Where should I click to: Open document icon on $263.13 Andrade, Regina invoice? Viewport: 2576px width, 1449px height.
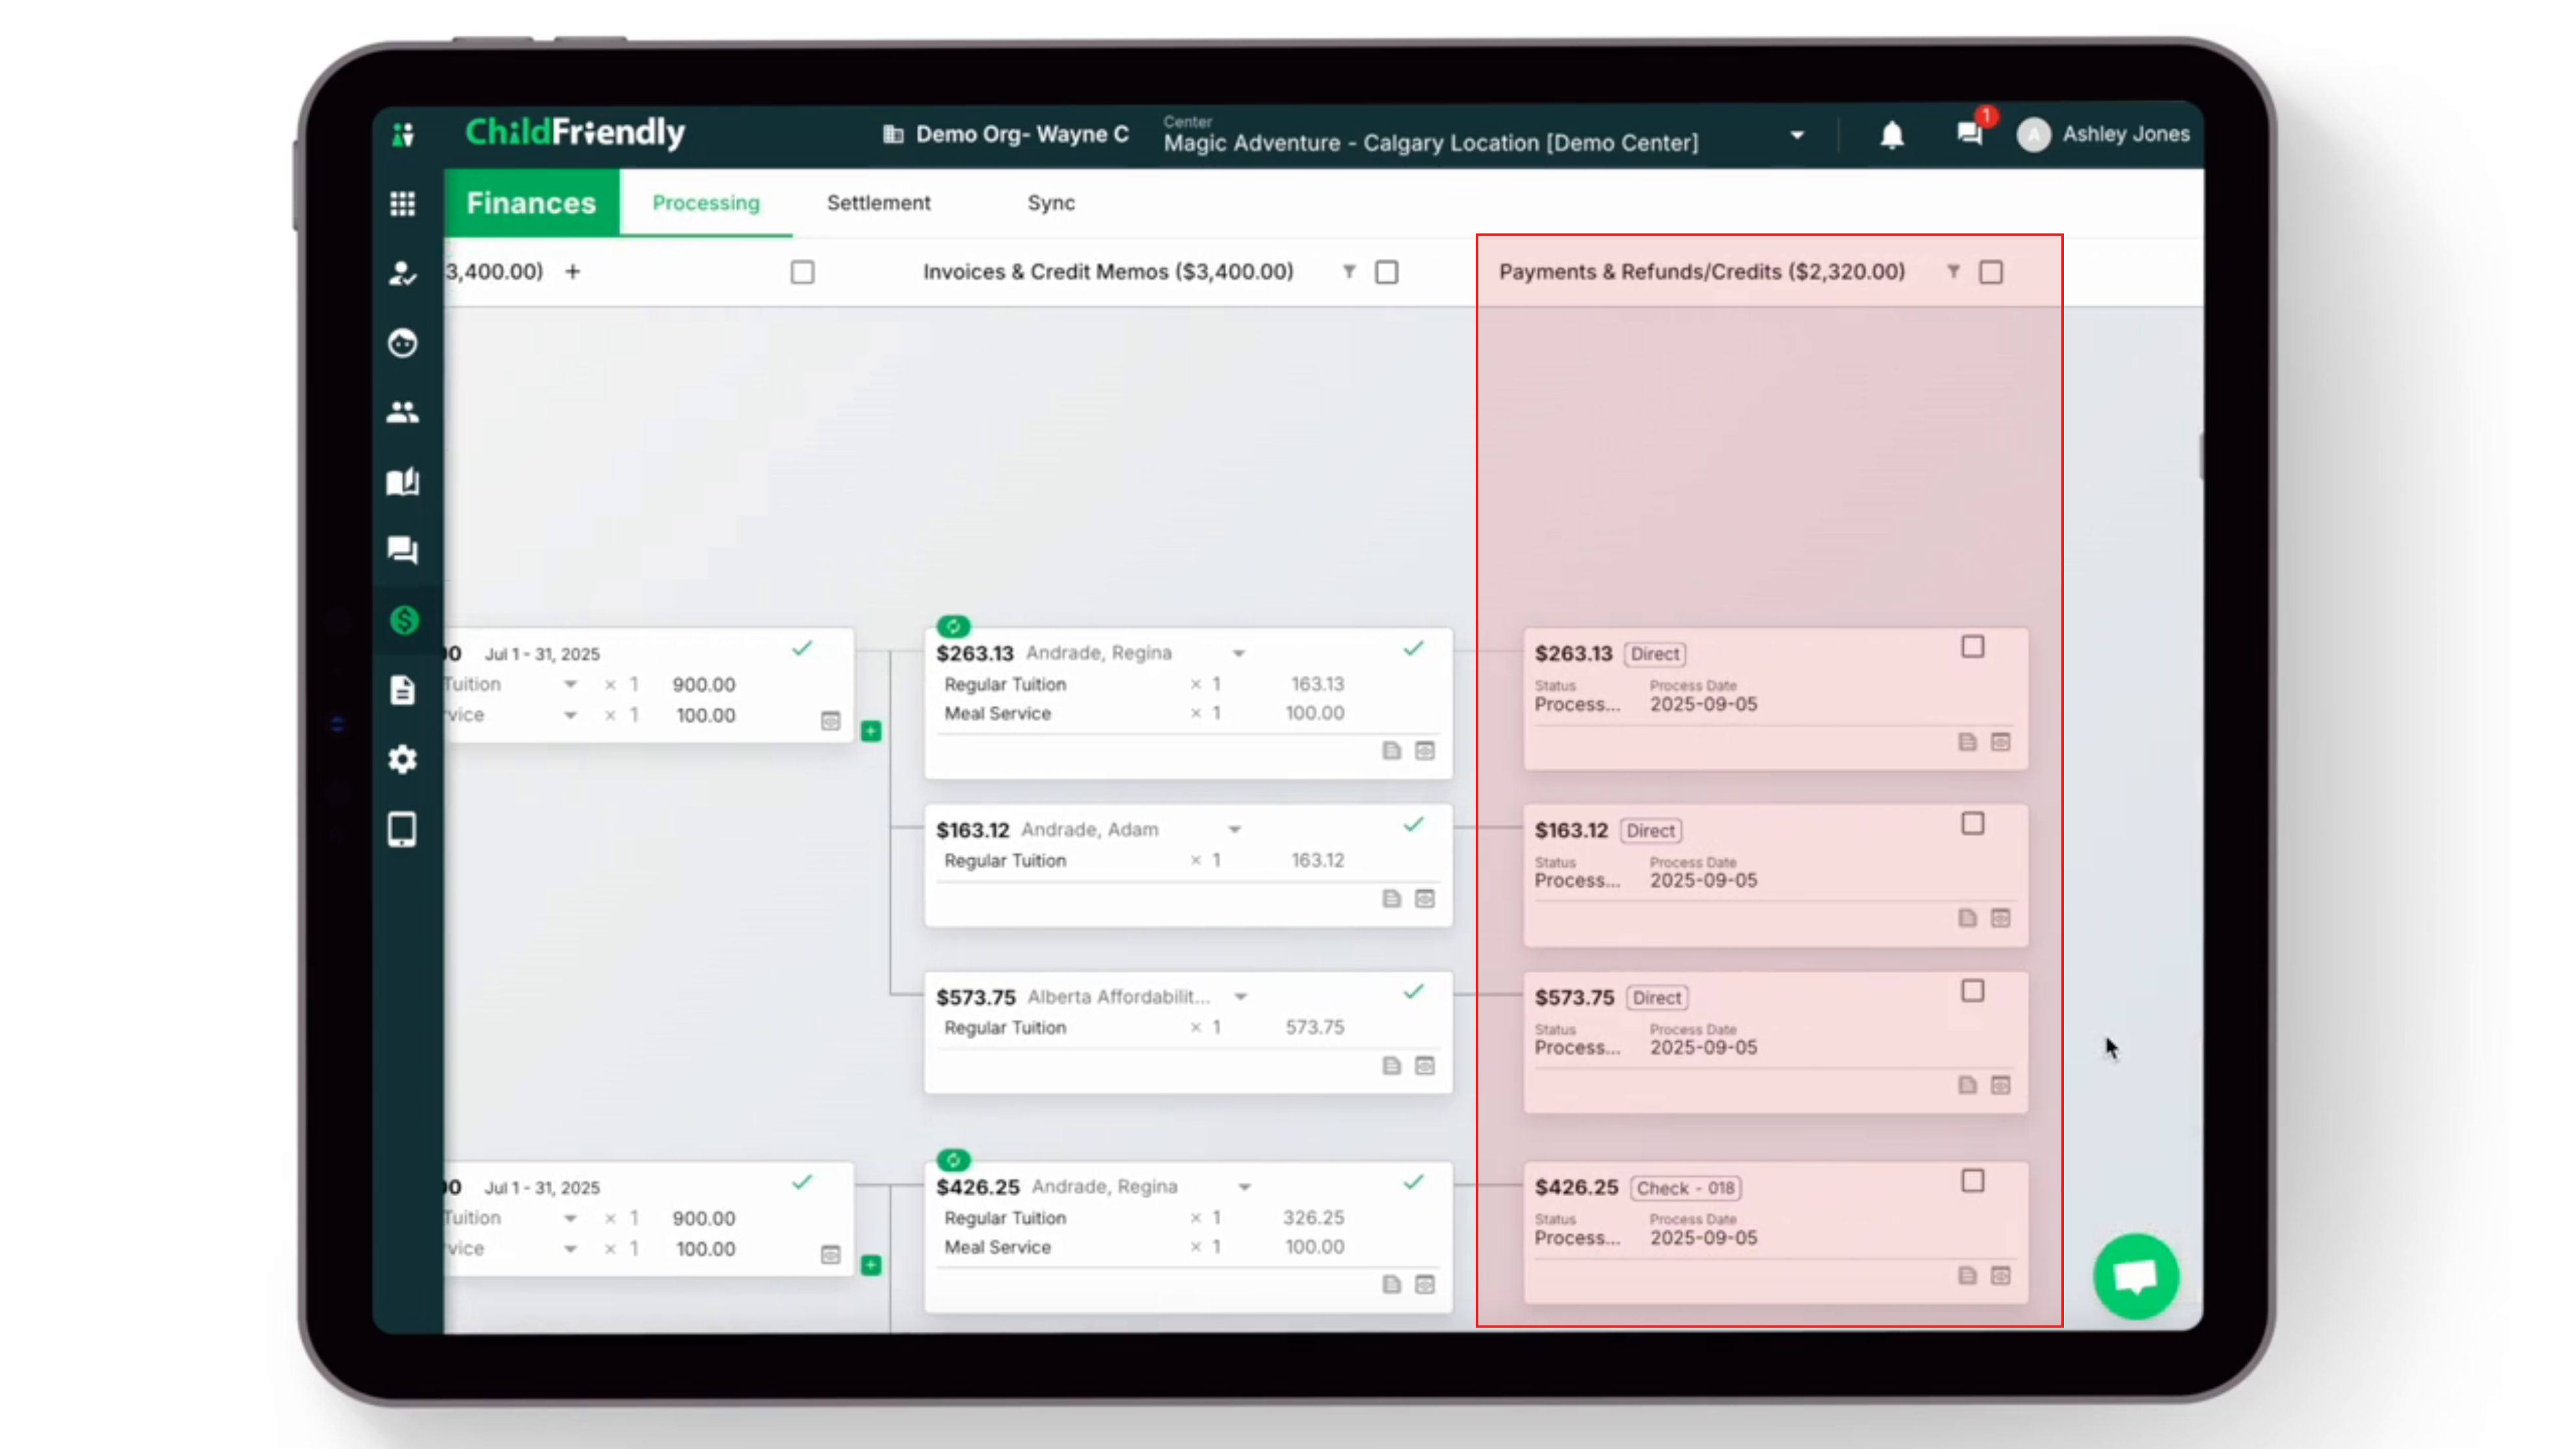pyautogui.click(x=1391, y=750)
